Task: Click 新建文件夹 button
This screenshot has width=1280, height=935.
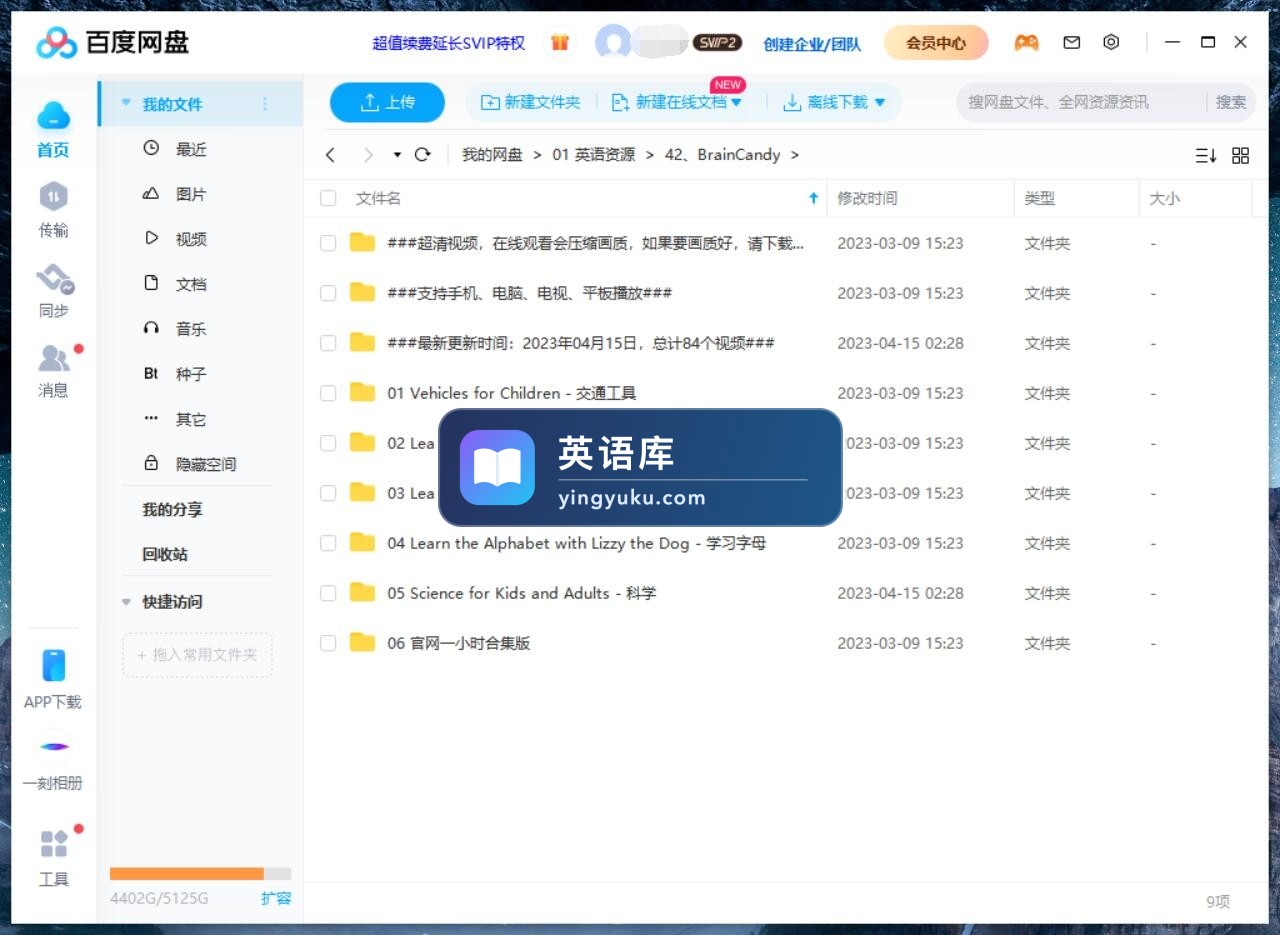Action: pyautogui.click(x=531, y=102)
